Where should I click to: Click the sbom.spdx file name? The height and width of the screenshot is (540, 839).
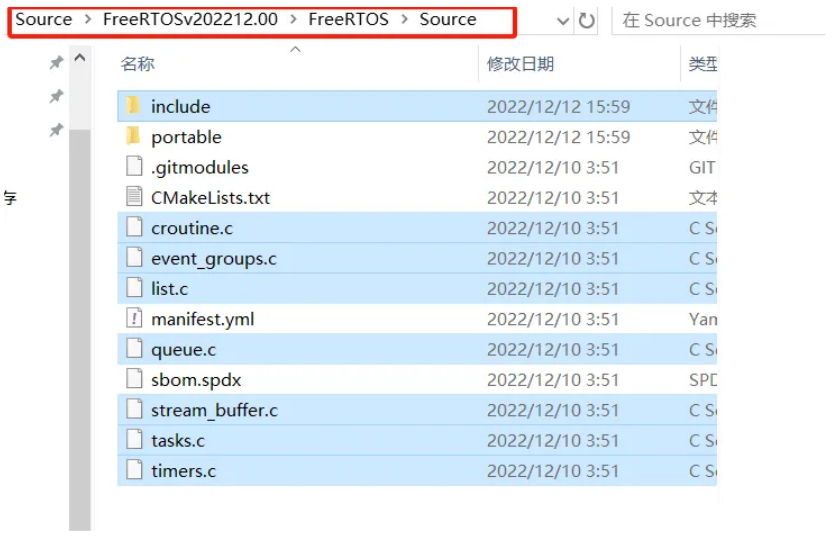(196, 381)
